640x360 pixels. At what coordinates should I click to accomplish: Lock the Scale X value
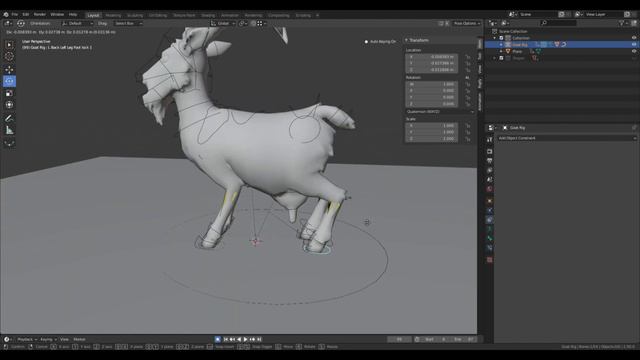[x=468, y=126]
